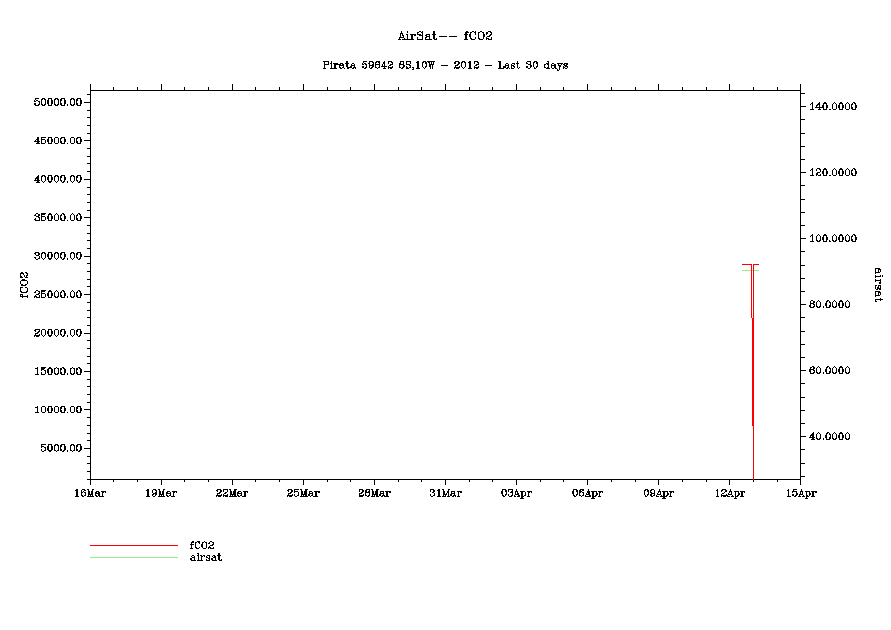Select the 16Mar date on x-axis
Viewport: 891px width, 630px height.
[x=90, y=493]
